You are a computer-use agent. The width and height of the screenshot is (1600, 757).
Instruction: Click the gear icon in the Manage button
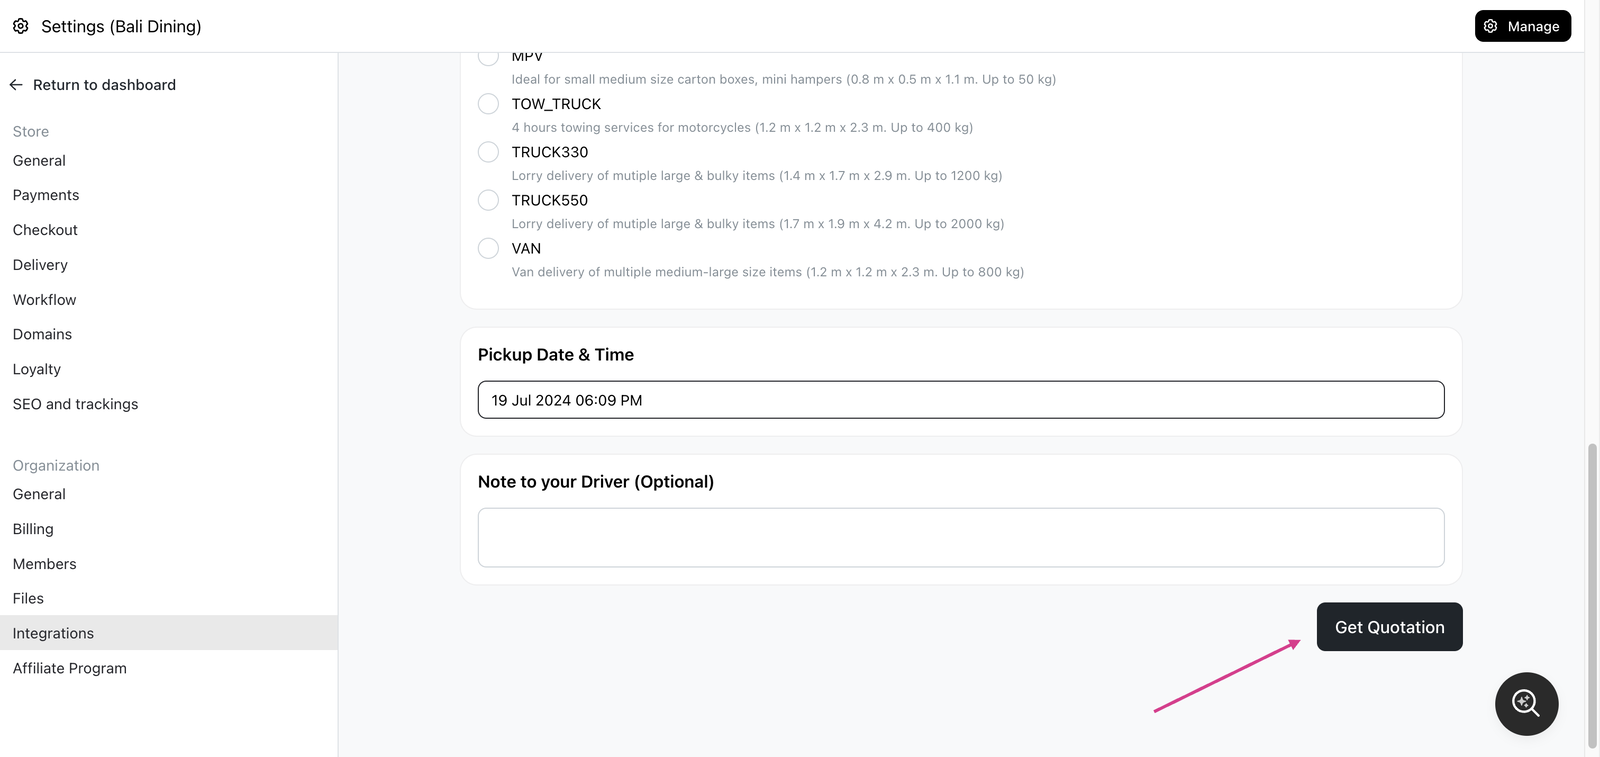coord(1491,26)
